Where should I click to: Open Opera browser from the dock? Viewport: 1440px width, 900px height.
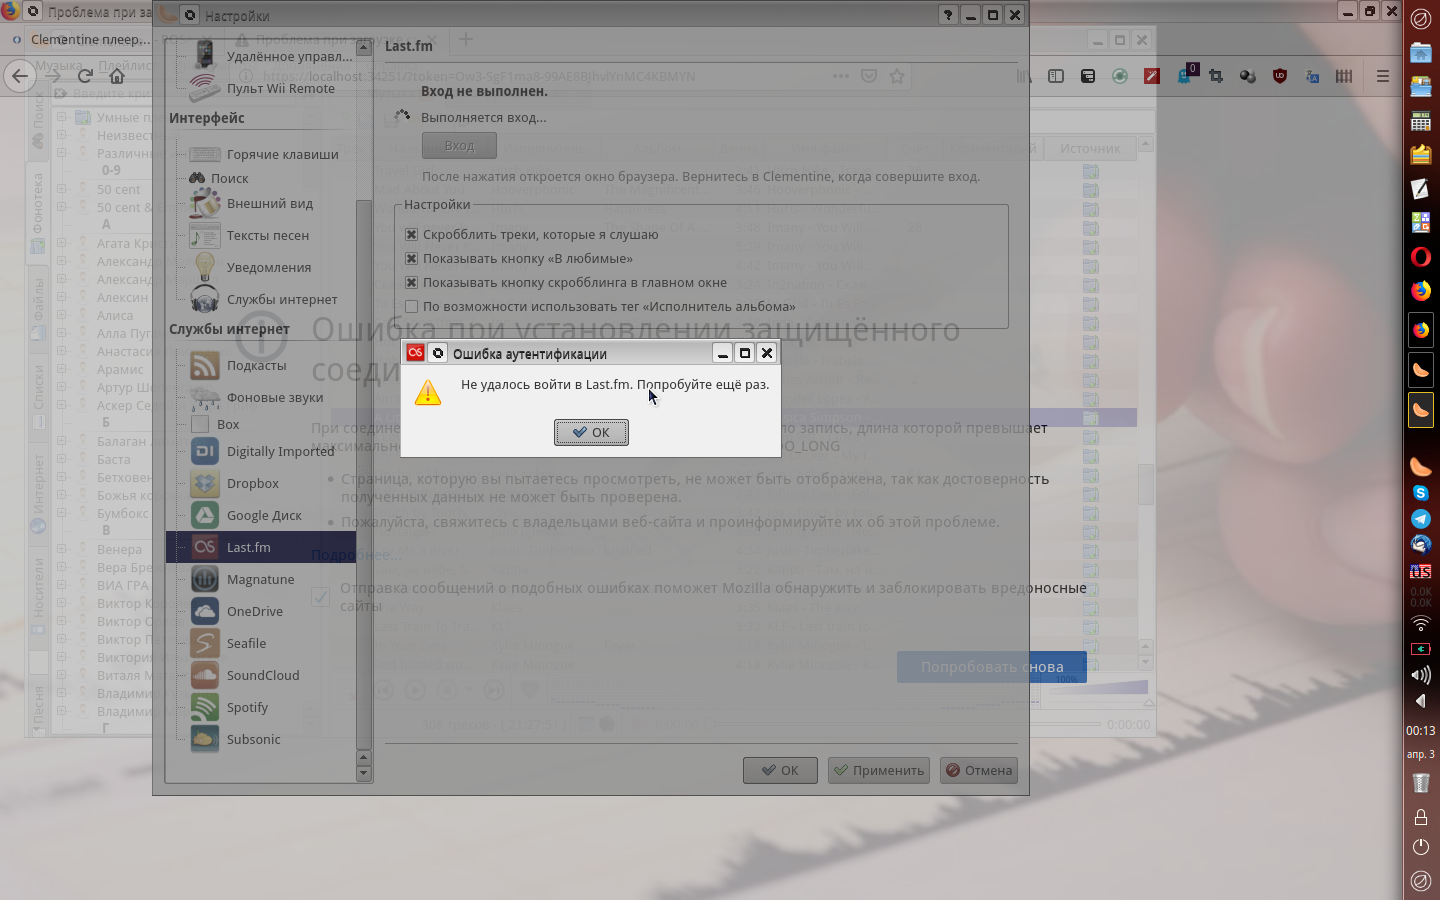pyautogui.click(x=1420, y=257)
